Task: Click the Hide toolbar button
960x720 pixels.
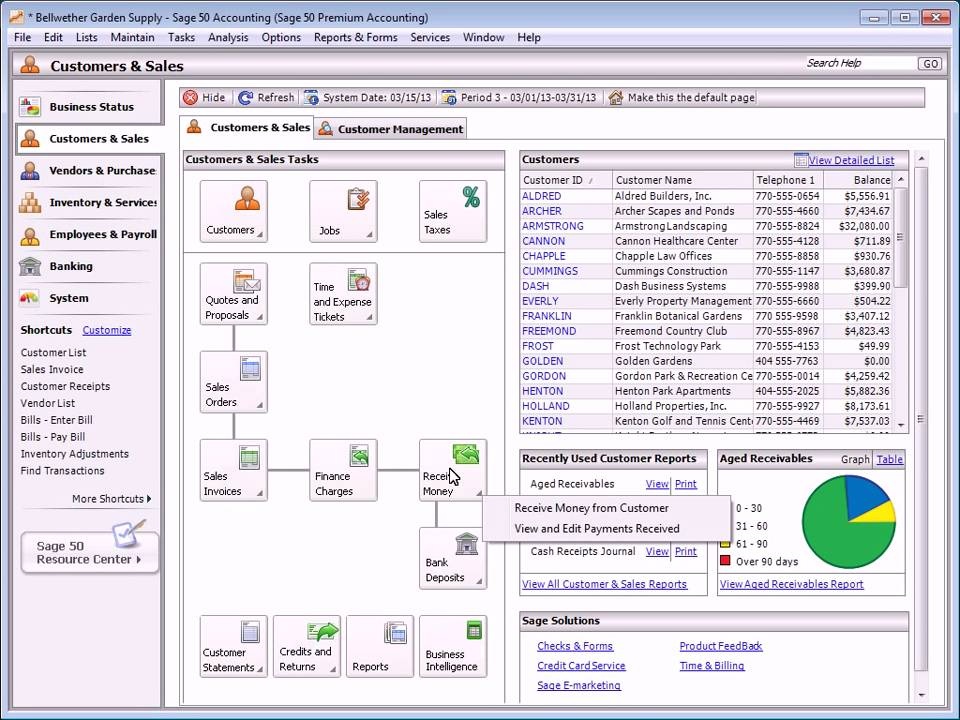Action: (205, 97)
